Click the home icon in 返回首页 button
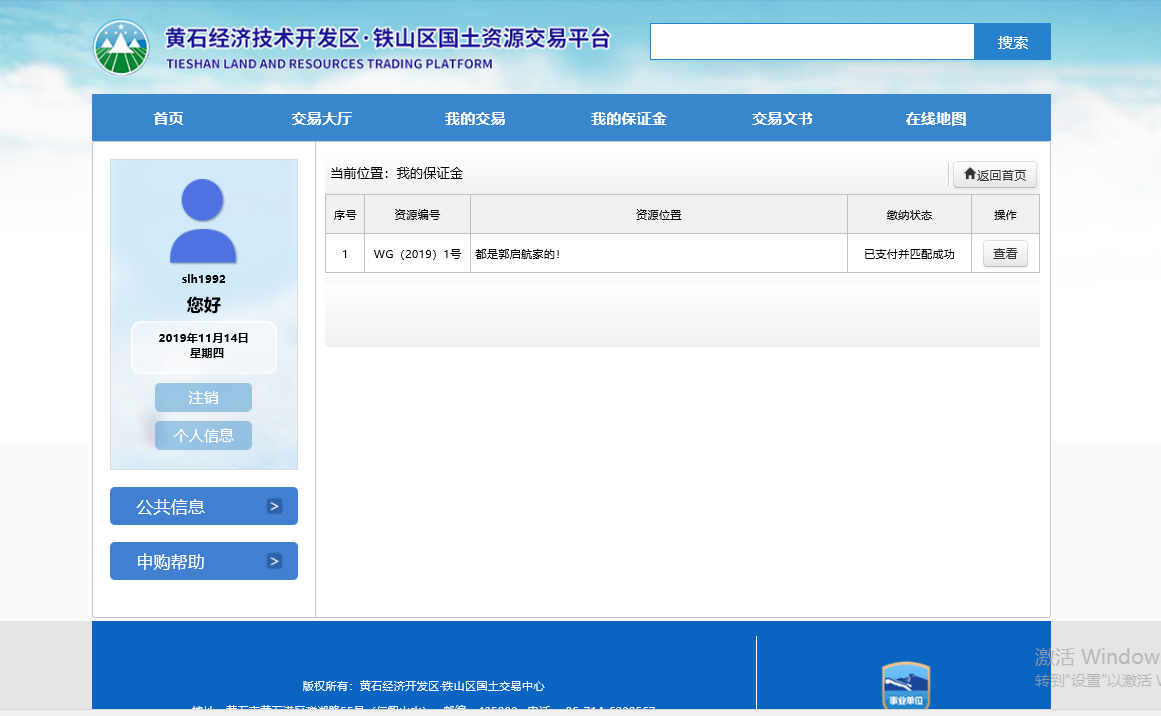Viewport: 1161px width, 716px height. (969, 174)
